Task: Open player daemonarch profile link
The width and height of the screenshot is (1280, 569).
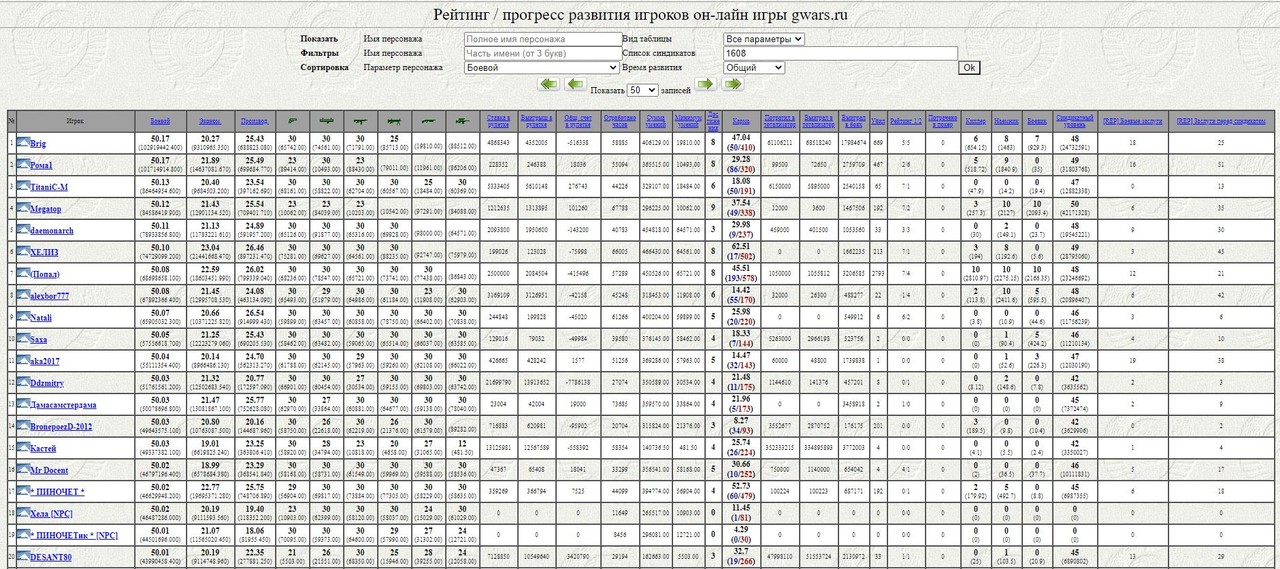Action: [x=52, y=230]
